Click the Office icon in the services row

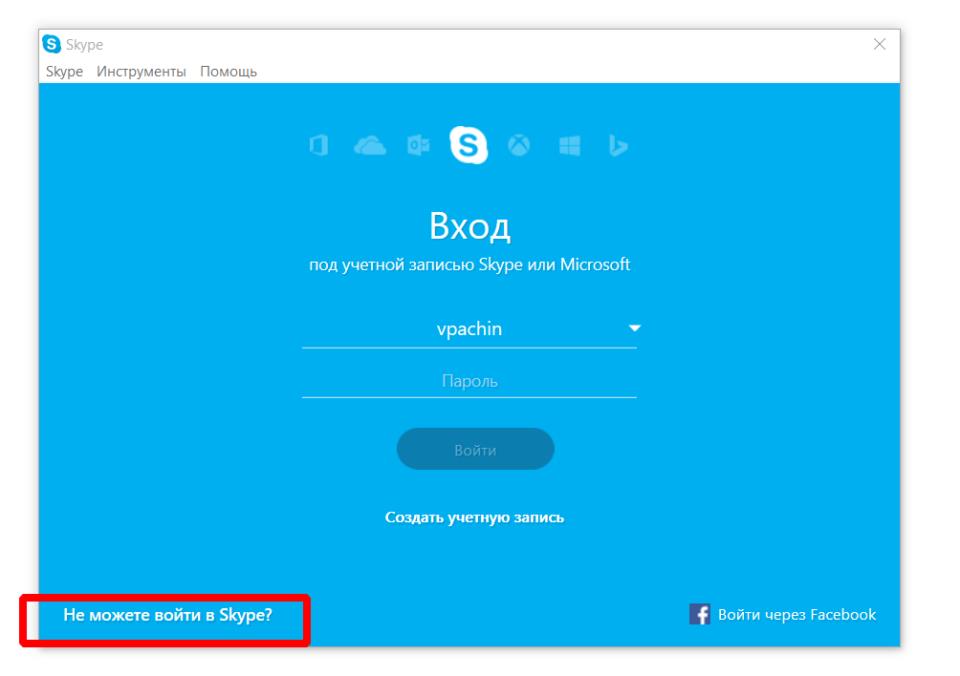coord(319,146)
